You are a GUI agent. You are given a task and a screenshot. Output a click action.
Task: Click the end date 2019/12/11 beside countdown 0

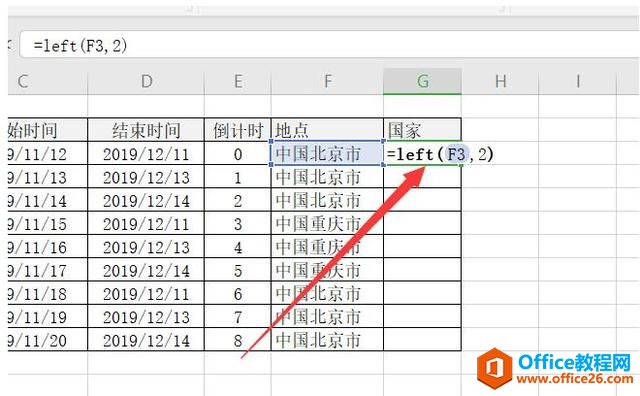click(x=146, y=154)
